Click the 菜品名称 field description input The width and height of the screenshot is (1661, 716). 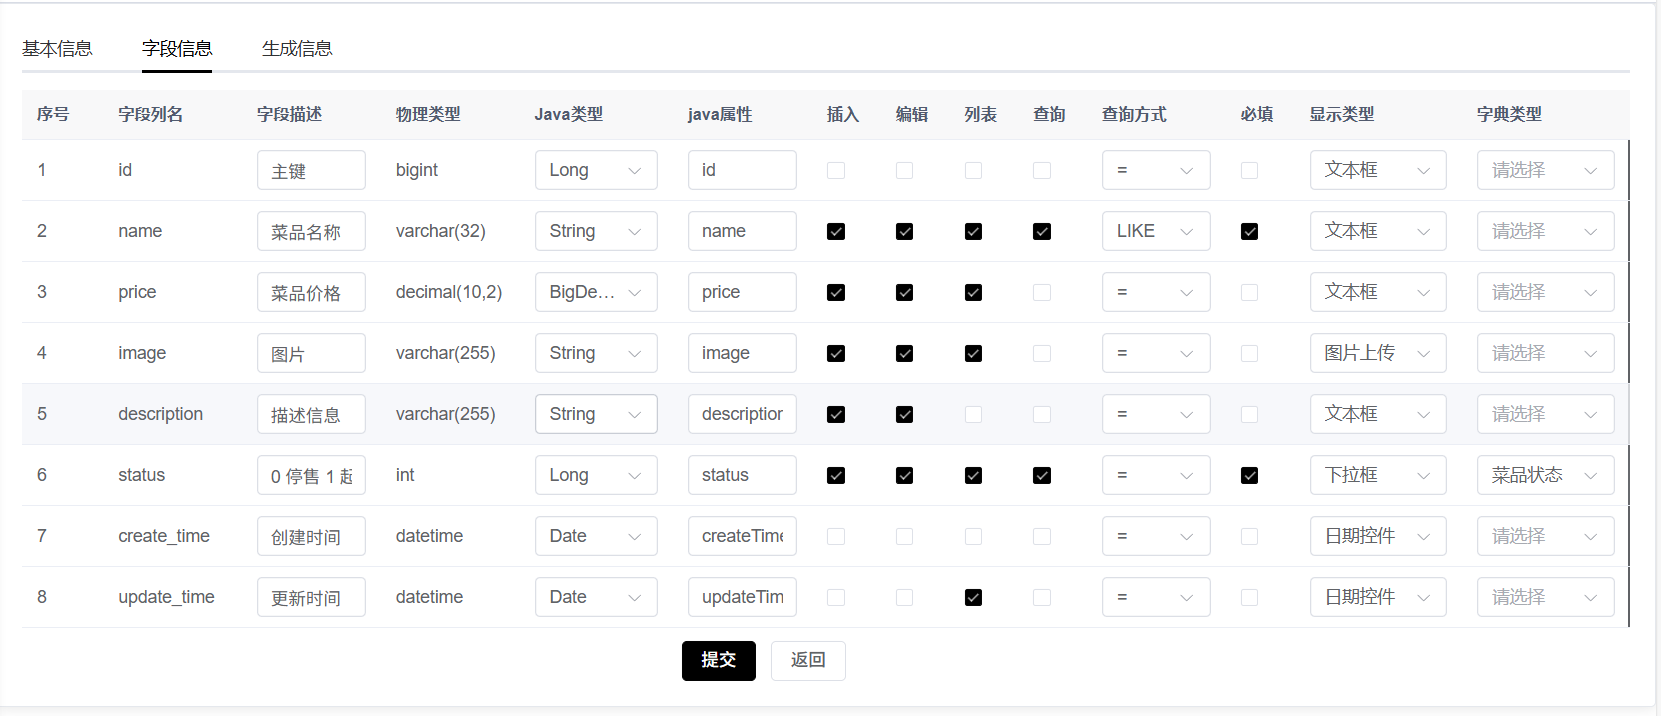pyautogui.click(x=311, y=232)
